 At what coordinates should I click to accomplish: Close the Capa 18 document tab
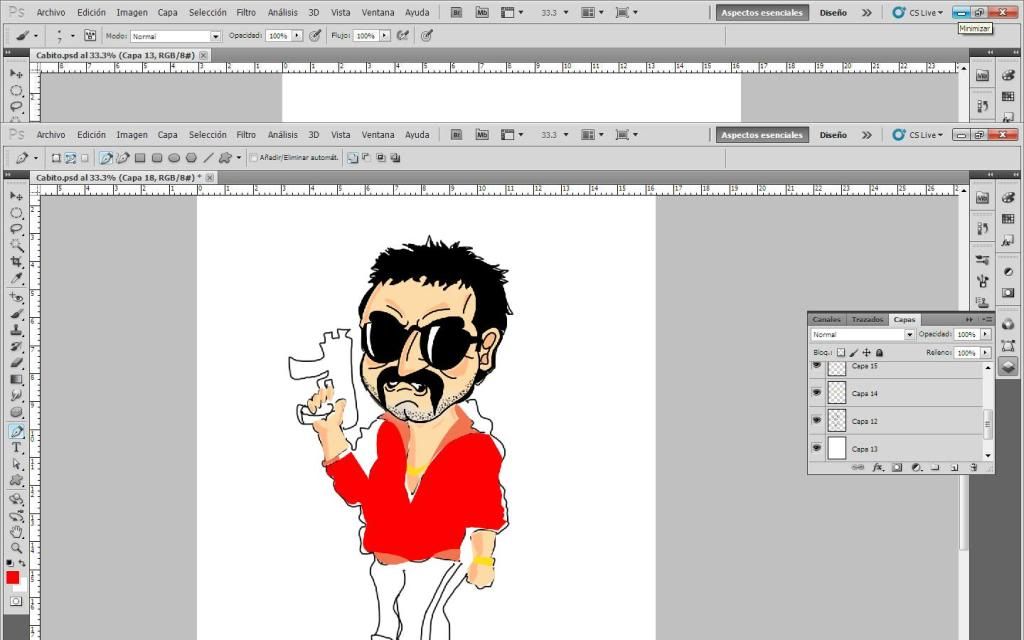coord(210,177)
